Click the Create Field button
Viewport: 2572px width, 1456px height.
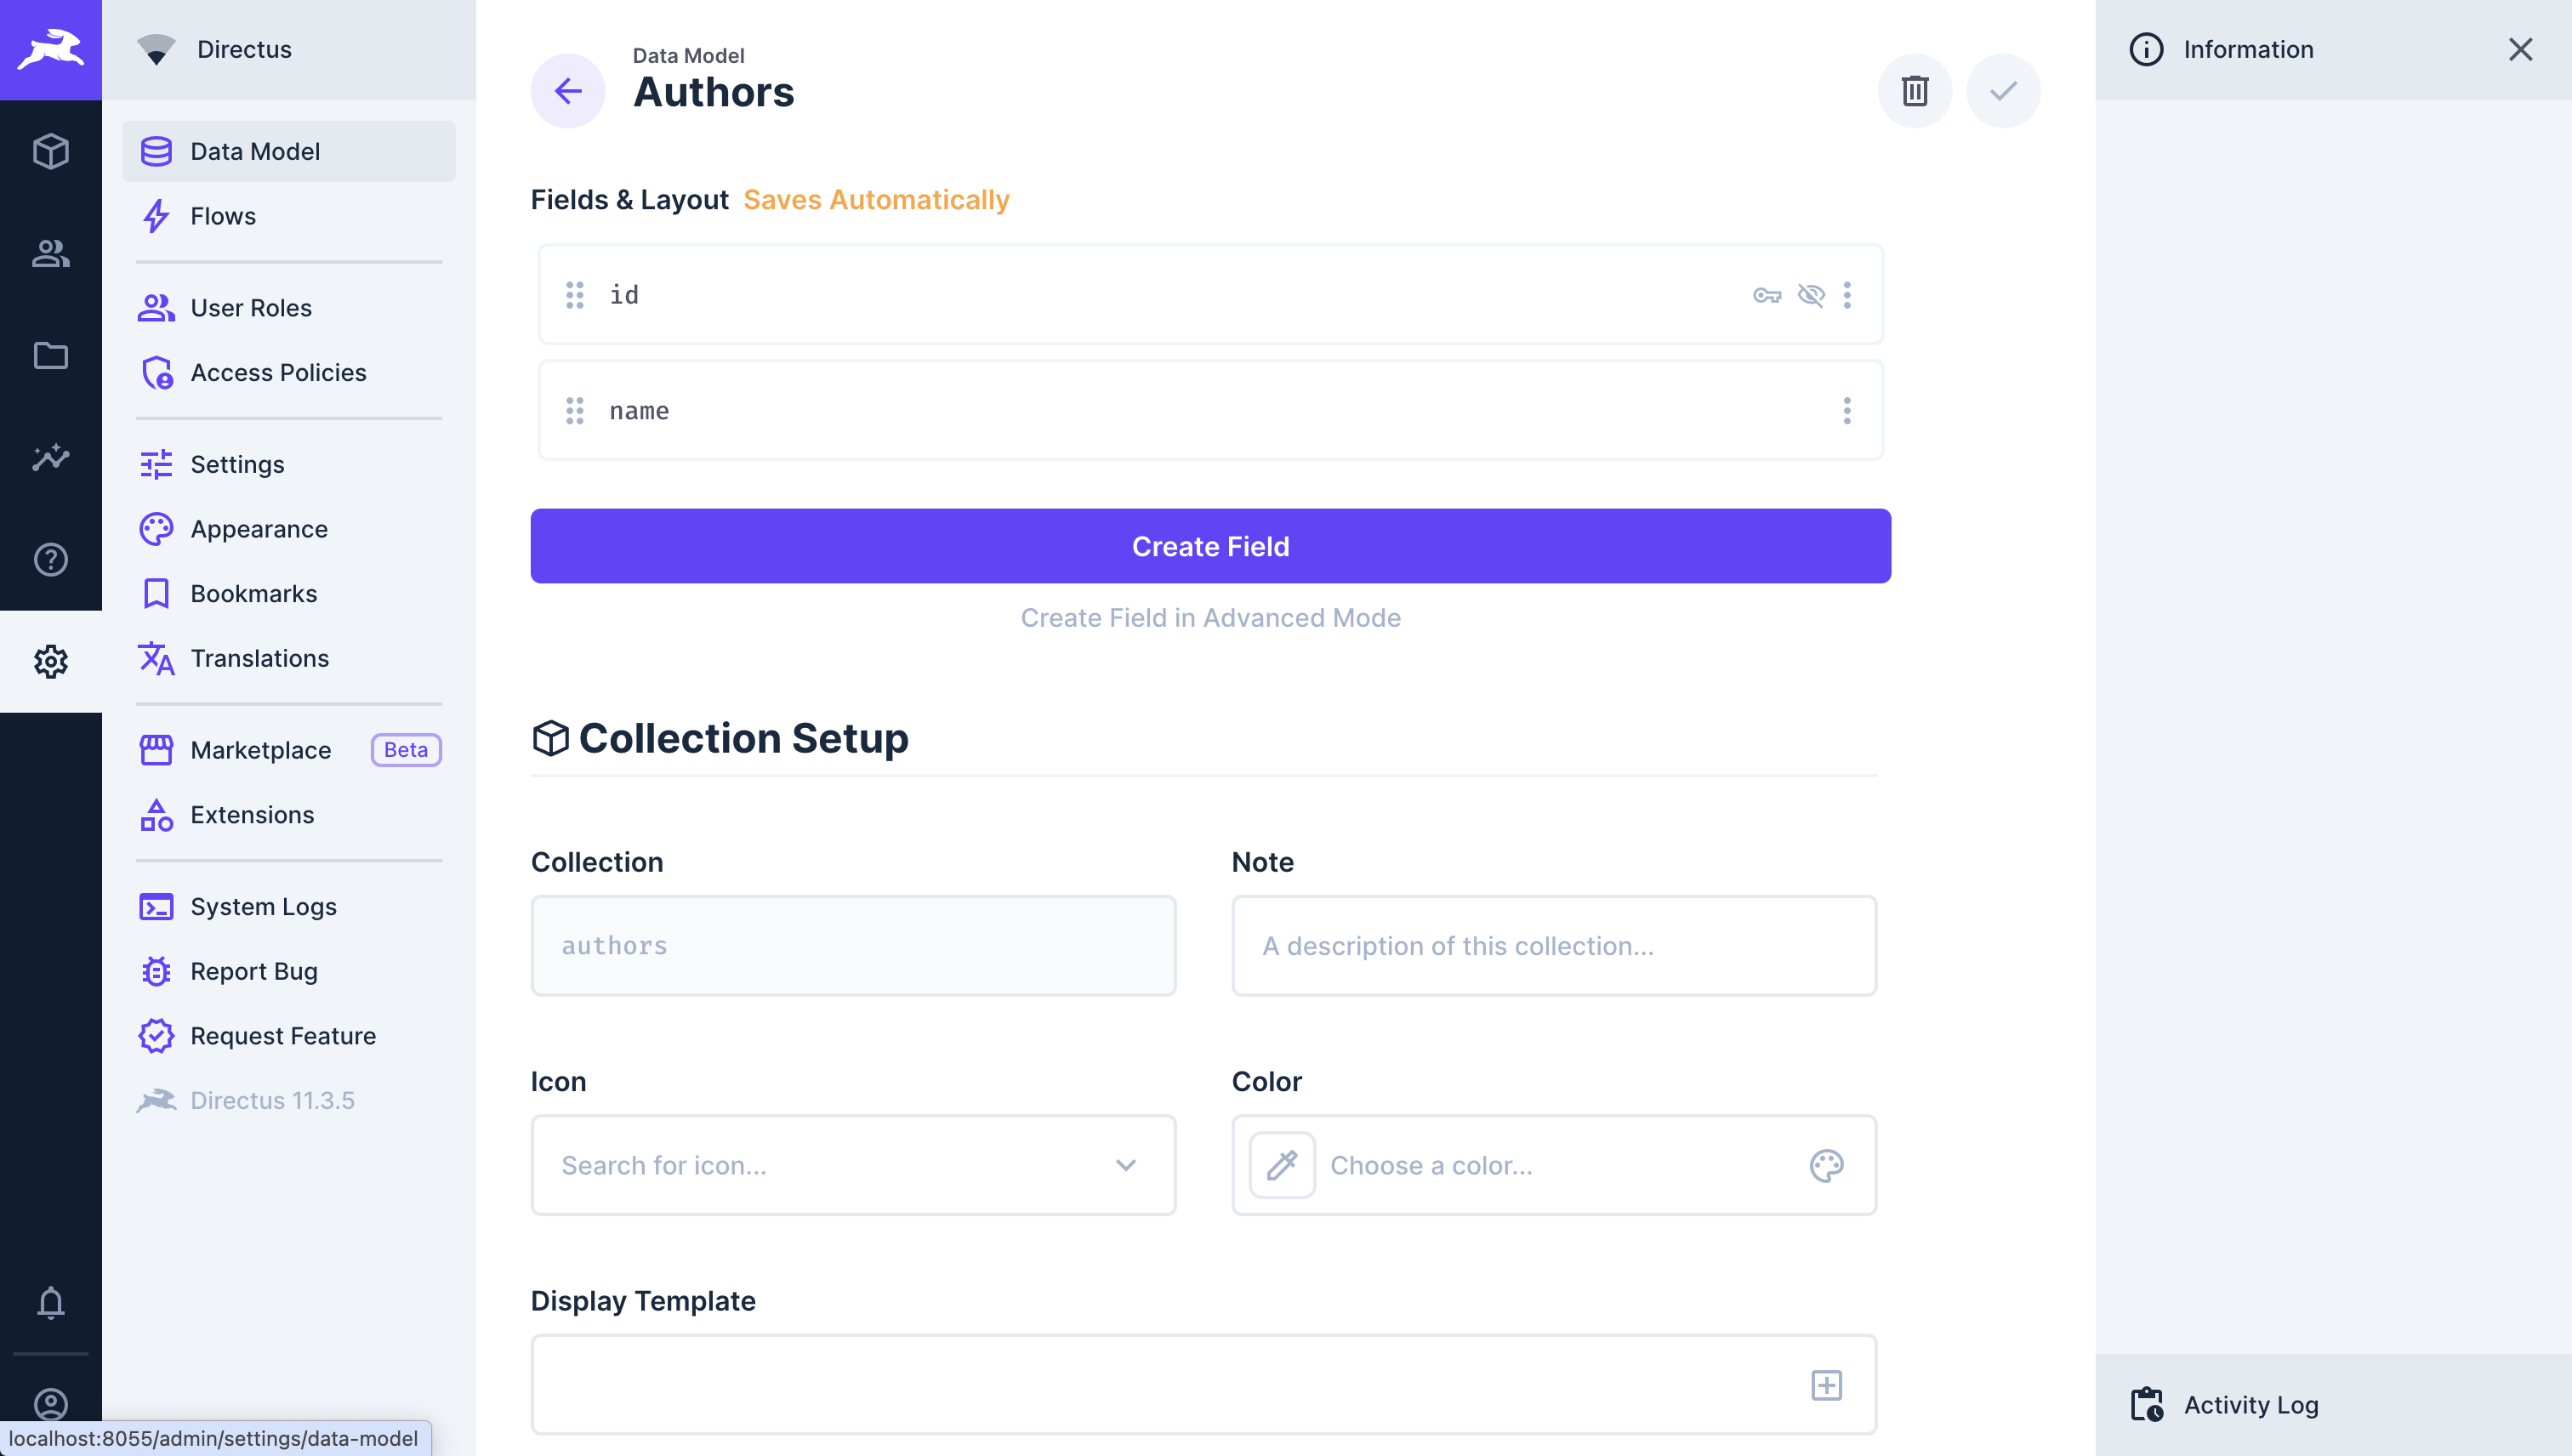[x=1210, y=546]
